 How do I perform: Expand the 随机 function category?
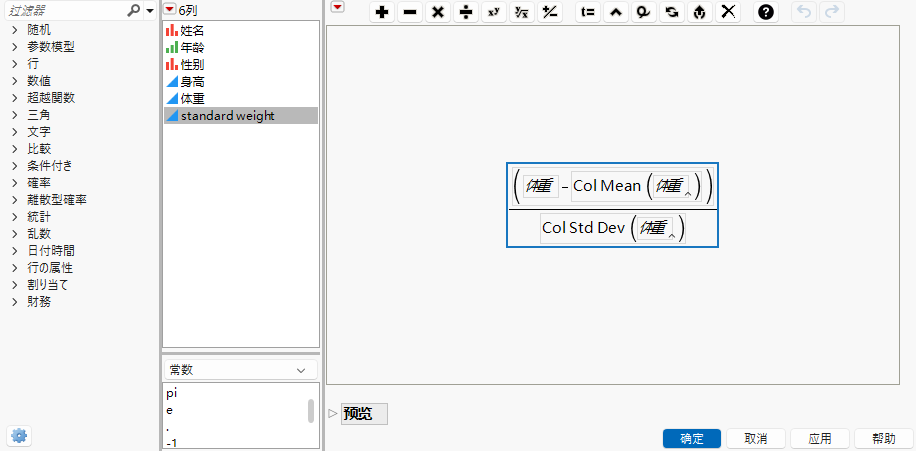pyautogui.click(x=15, y=30)
